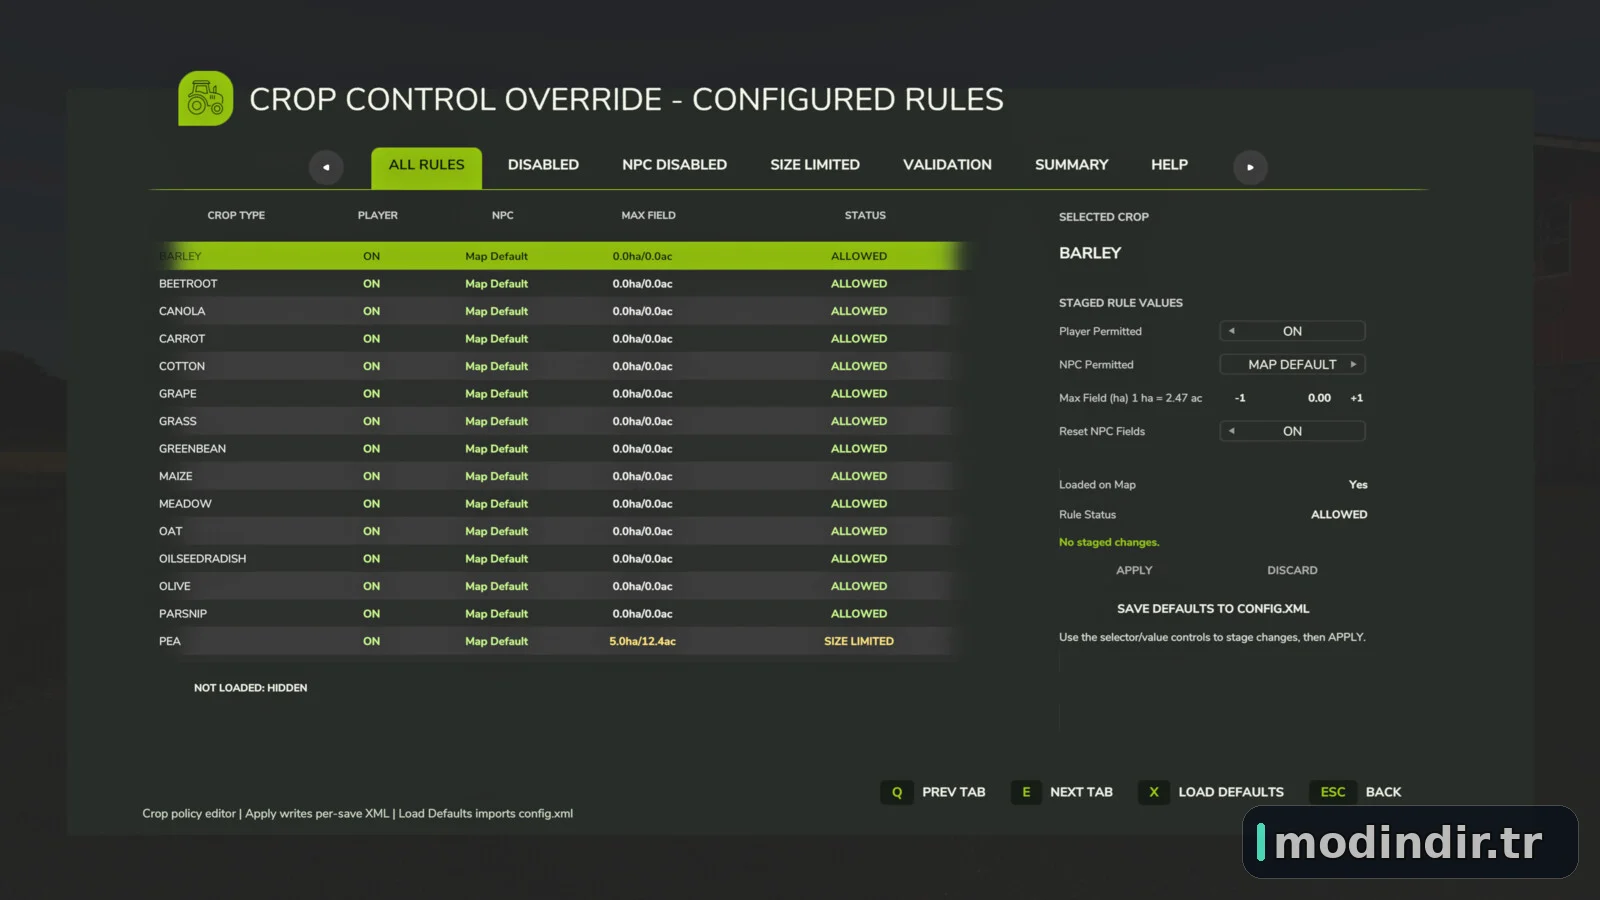The image size is (1600, 900).
Task: Toggle the NOT LOADED: HIDDEN filter
Action: coord(250,688)
